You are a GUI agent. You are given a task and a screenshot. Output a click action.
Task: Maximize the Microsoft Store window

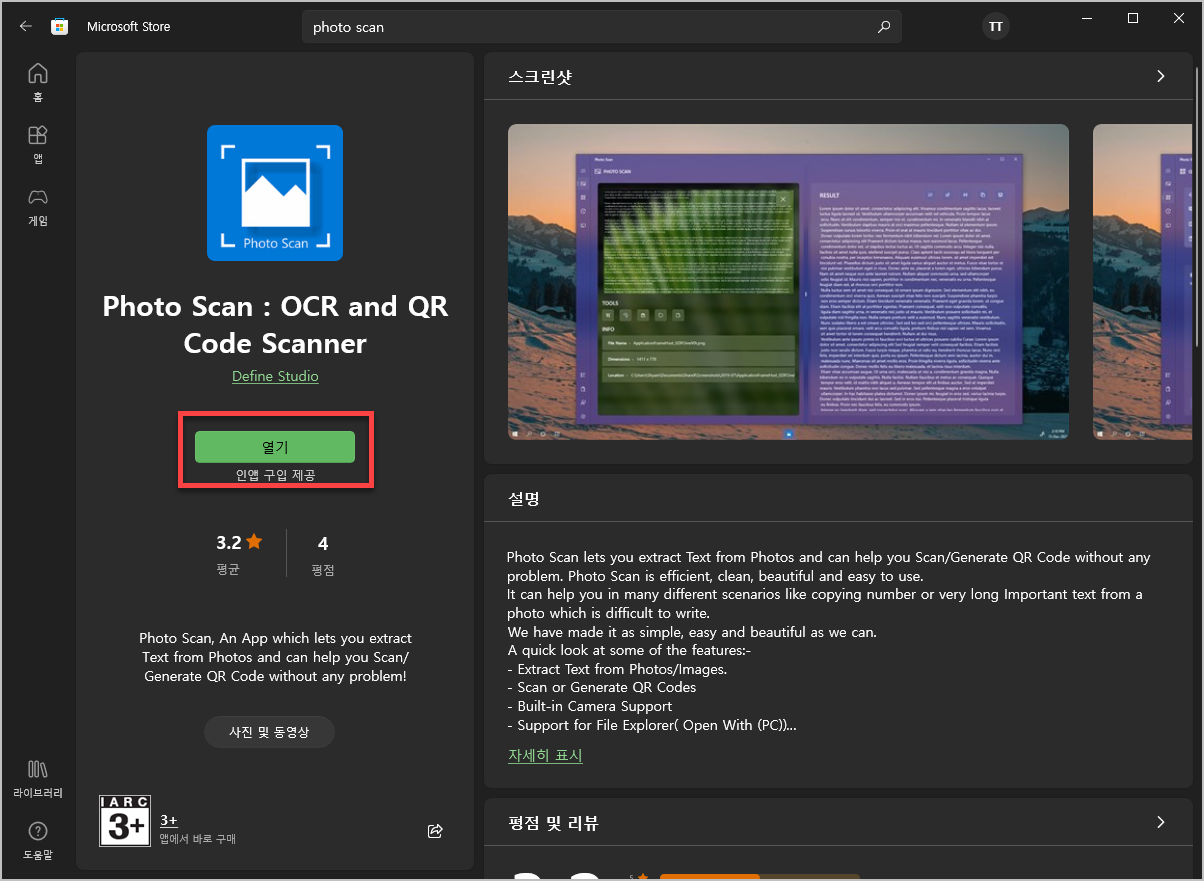(1133, 18)
